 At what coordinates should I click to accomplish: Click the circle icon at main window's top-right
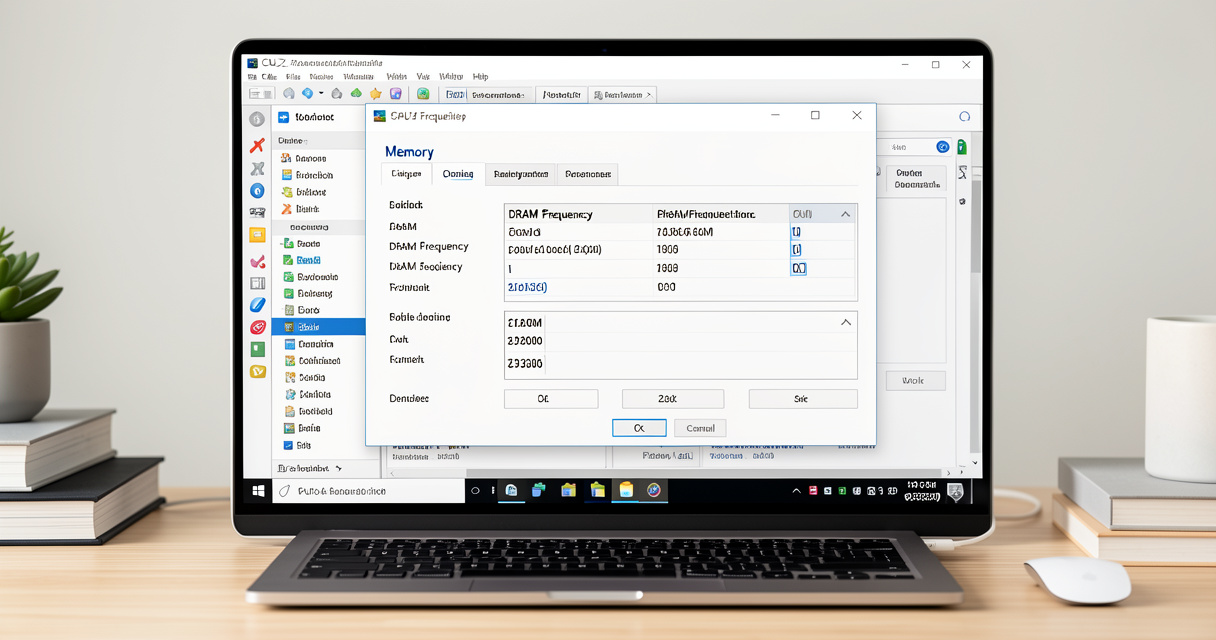[x=965, y=116]
